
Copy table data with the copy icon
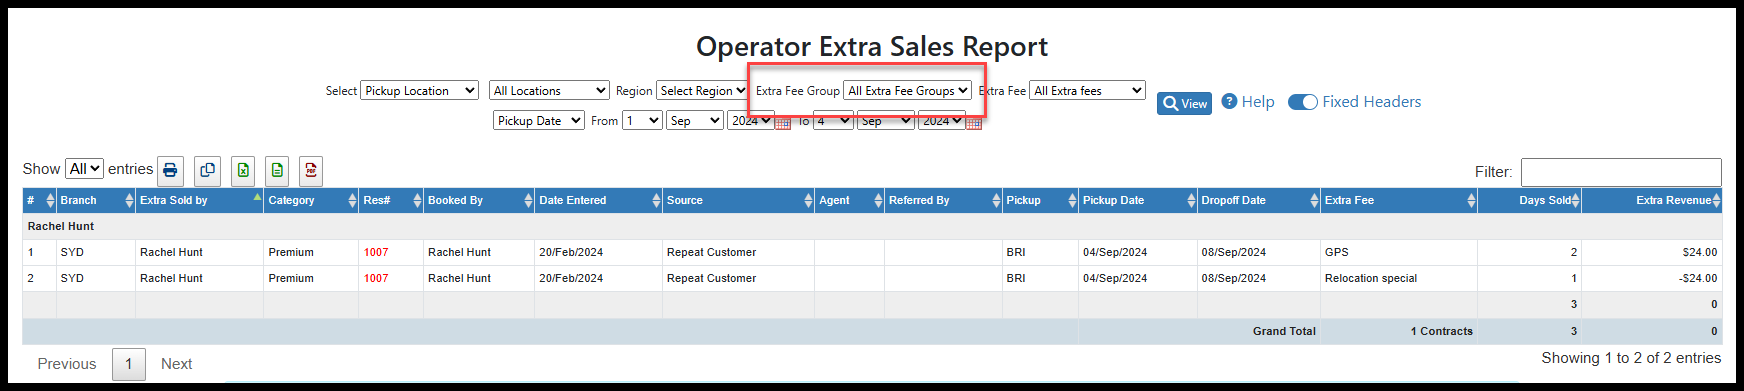pos(207,170)
